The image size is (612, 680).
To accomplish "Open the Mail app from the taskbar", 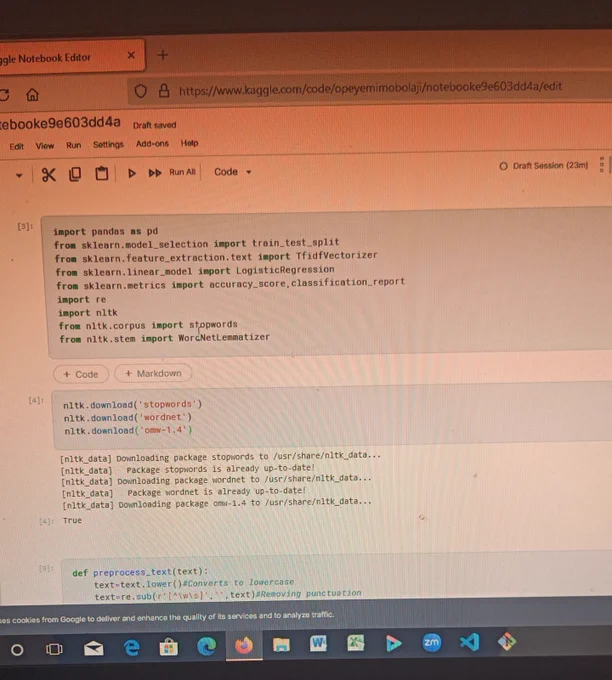I will (94, 648).
